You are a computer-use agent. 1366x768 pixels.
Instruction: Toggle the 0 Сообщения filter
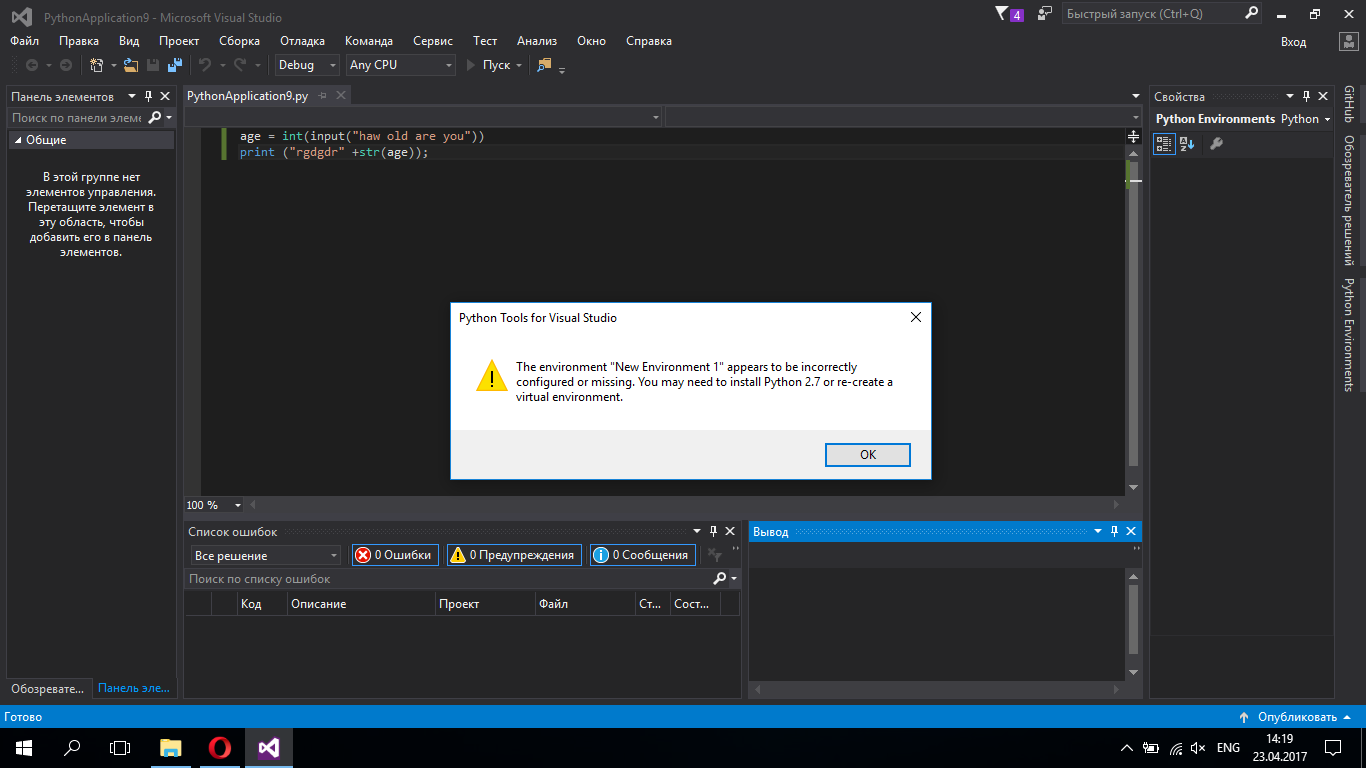tap(642, 555)
